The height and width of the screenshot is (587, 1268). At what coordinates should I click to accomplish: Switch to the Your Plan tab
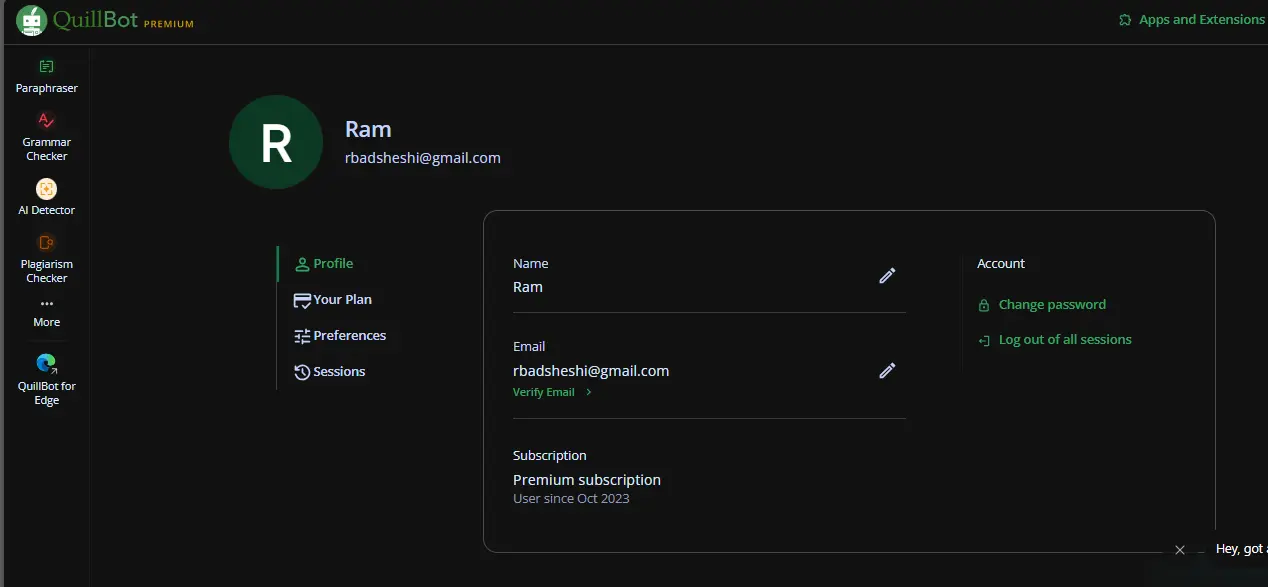[x=333, y=300]
